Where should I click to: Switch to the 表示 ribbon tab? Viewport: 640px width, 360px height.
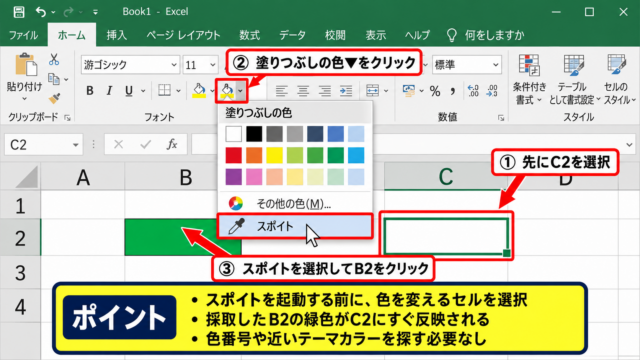(376, 35)
